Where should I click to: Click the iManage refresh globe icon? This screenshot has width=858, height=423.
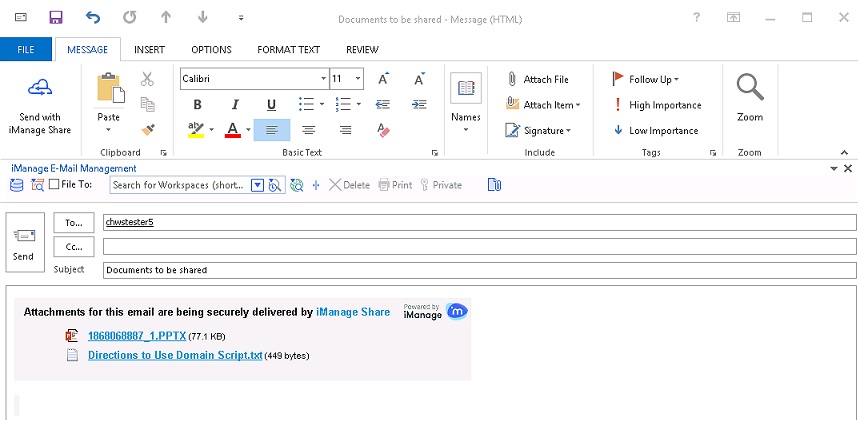[297, 185]
